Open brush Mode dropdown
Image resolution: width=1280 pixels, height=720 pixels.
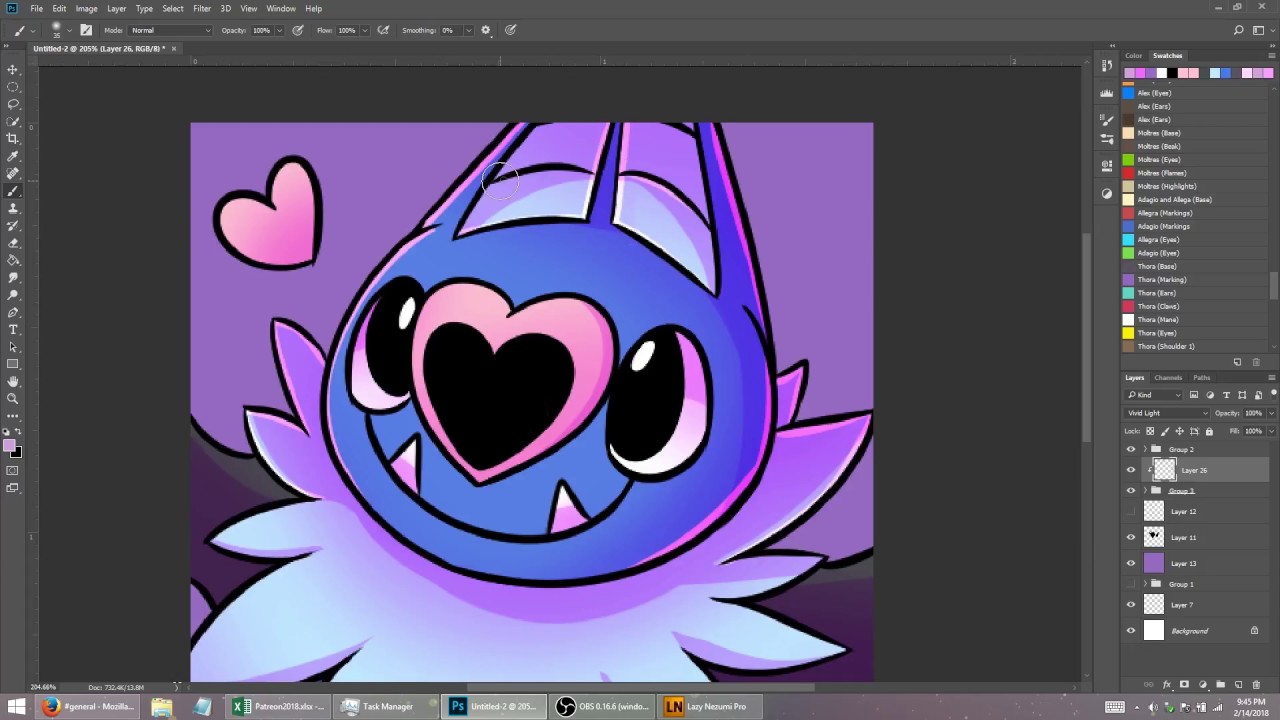(x=171, y=30)
